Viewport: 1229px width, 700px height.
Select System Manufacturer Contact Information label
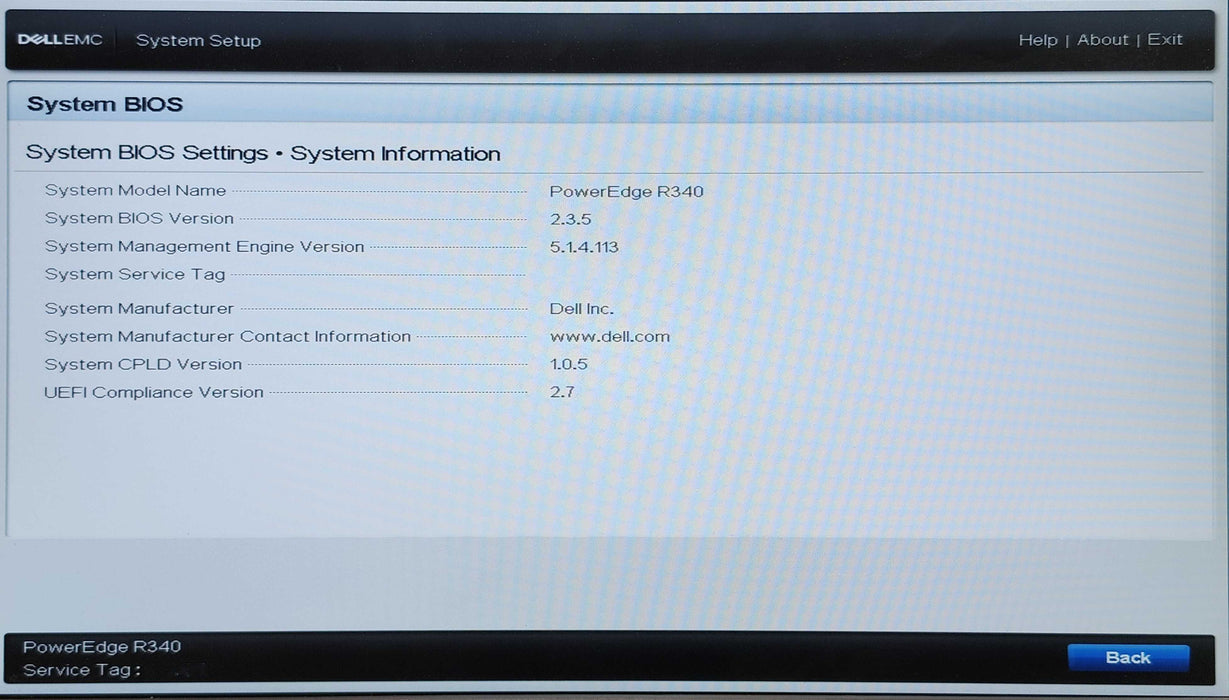coord(228,336)
